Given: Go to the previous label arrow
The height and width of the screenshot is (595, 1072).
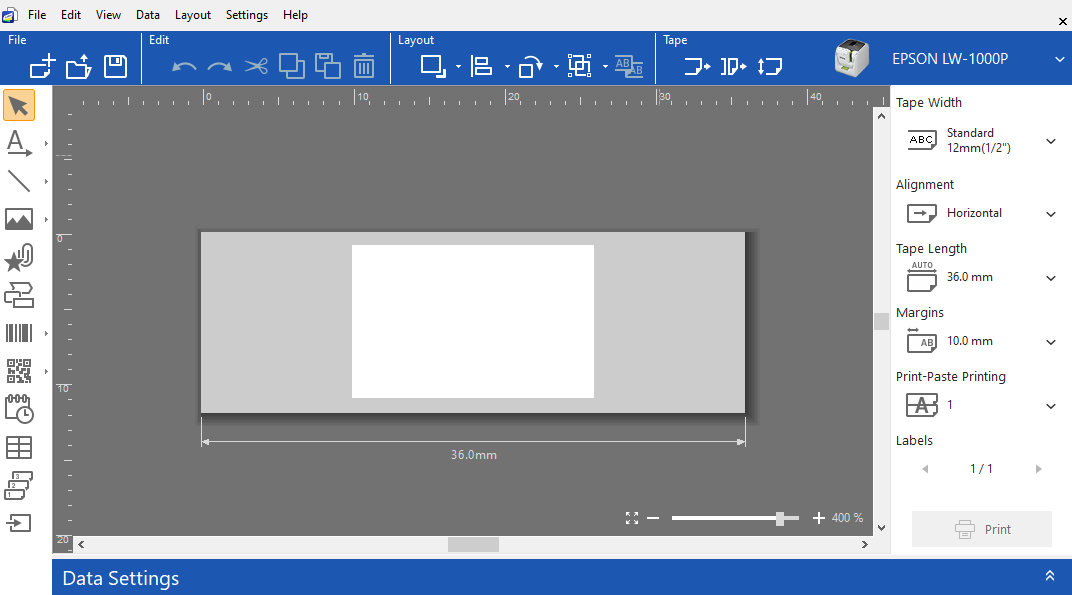Looking at the screenshot, I should point(925,469).
